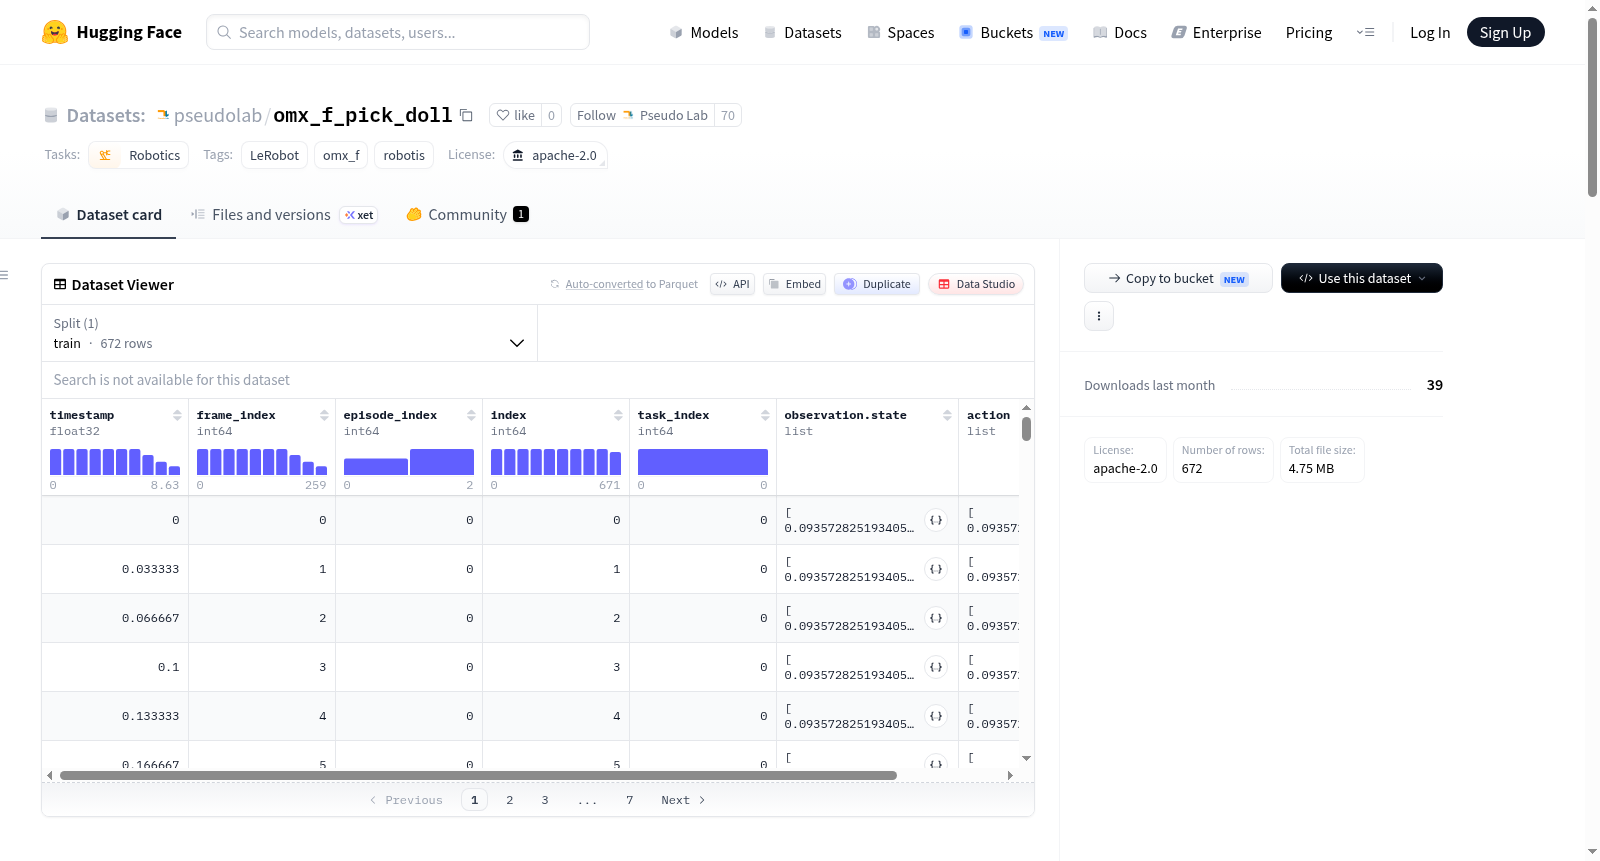Viewport: 1600px width, 861px height.
Task: Focus the models and datasets search field
Action: coord(398,32)
